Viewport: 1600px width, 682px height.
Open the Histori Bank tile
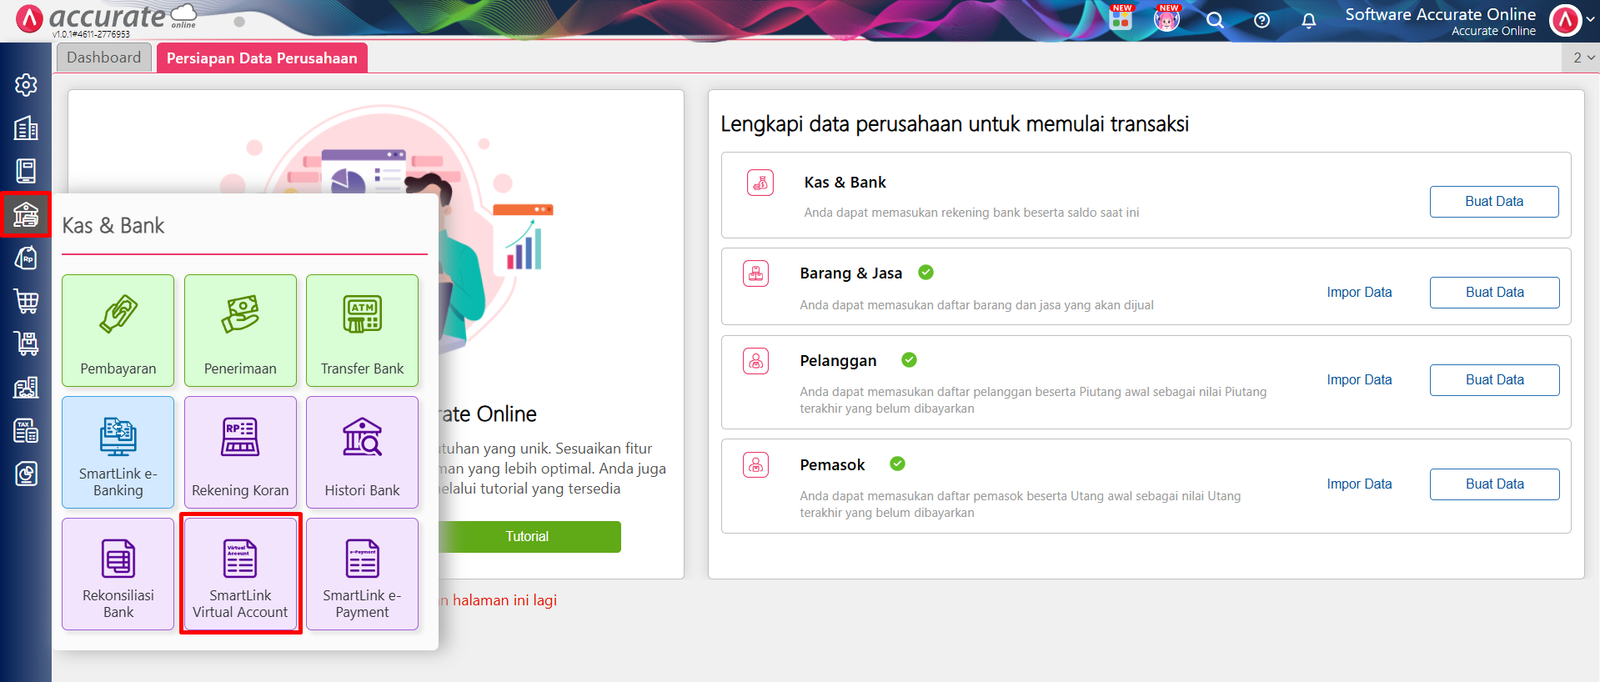tap(362, 452)
